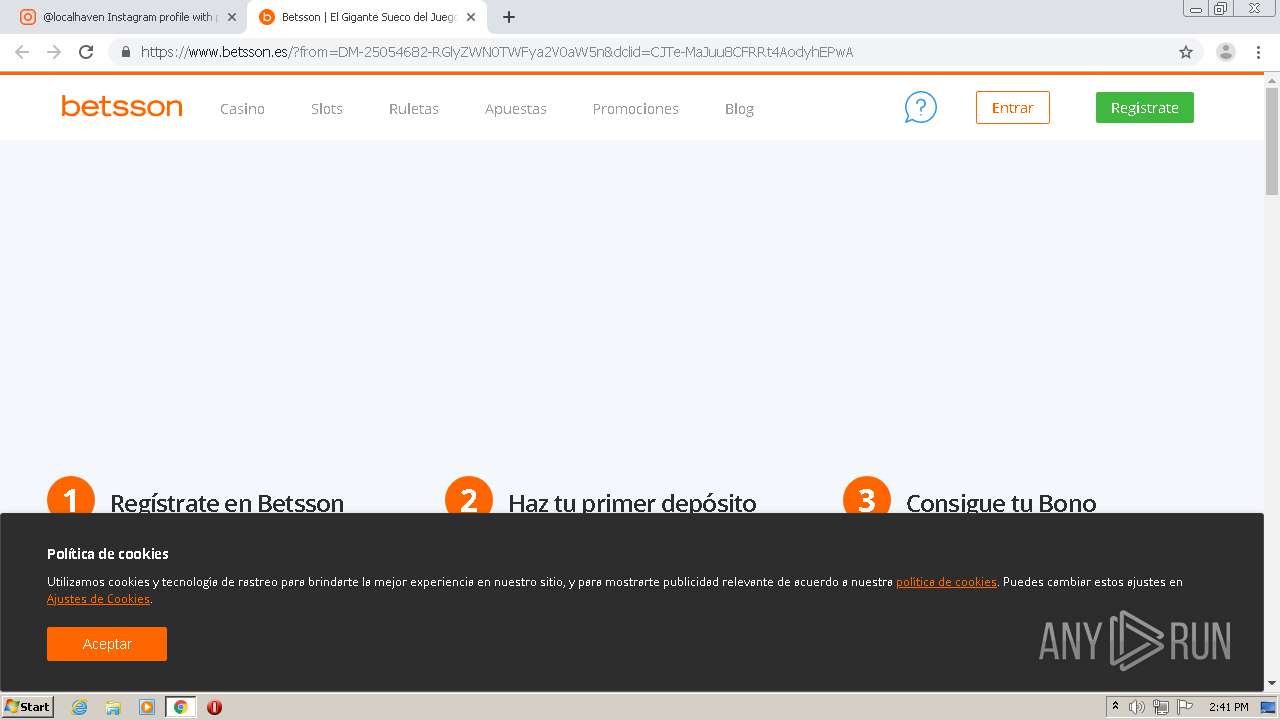Image resolution: width=1280 pixels, height=720 pixels.
Task: Open a new browser tab
Action: pyautogui.click(x=509, y=17)
